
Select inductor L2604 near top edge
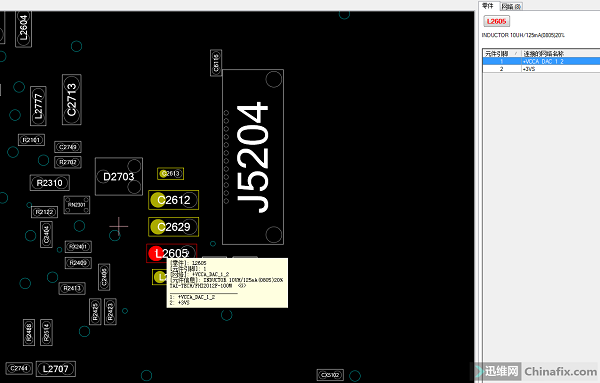(x=23, y=28)
